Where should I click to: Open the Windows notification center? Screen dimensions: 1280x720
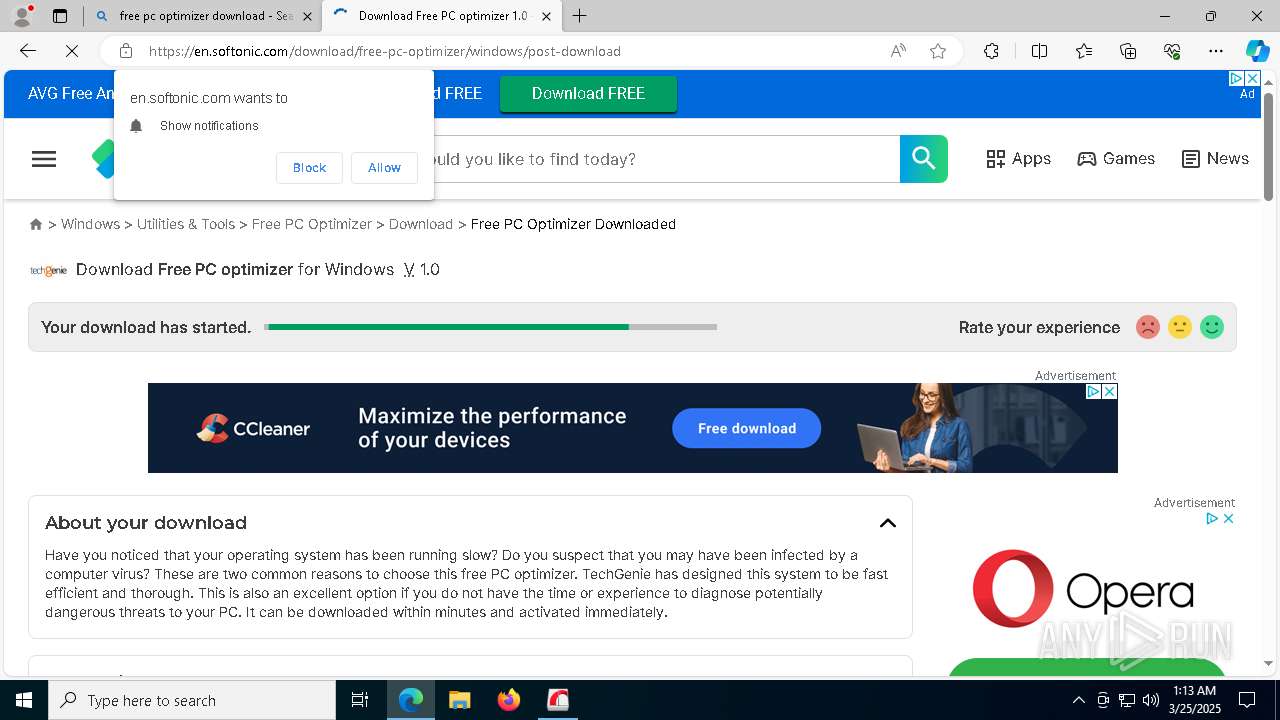[1247, 700]
